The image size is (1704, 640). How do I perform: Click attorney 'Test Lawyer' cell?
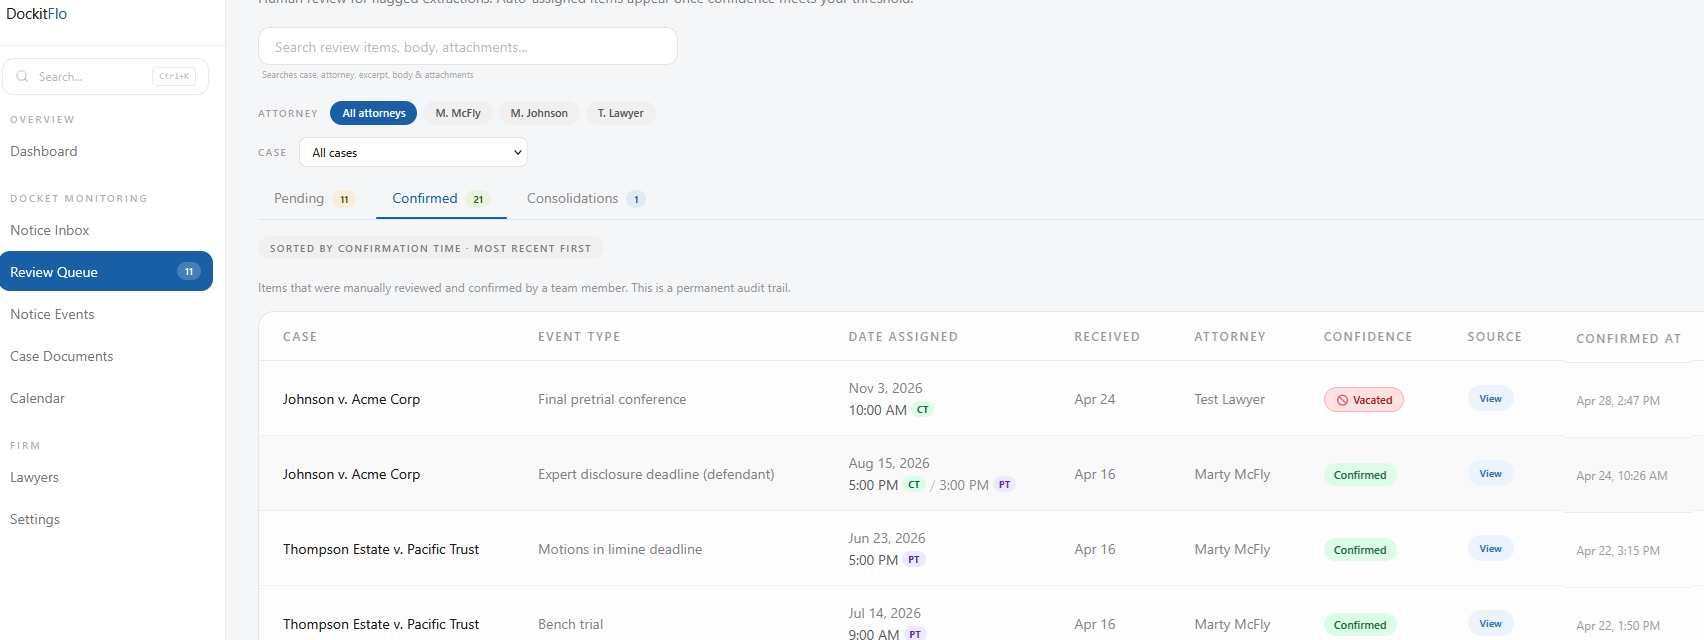pyautogui.click(x=1230, y=399)
